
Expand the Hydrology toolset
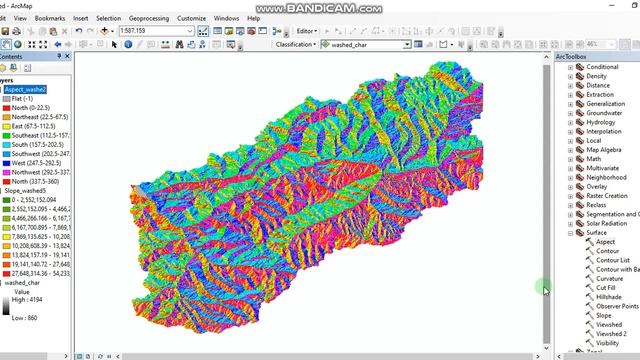[571, 122]
